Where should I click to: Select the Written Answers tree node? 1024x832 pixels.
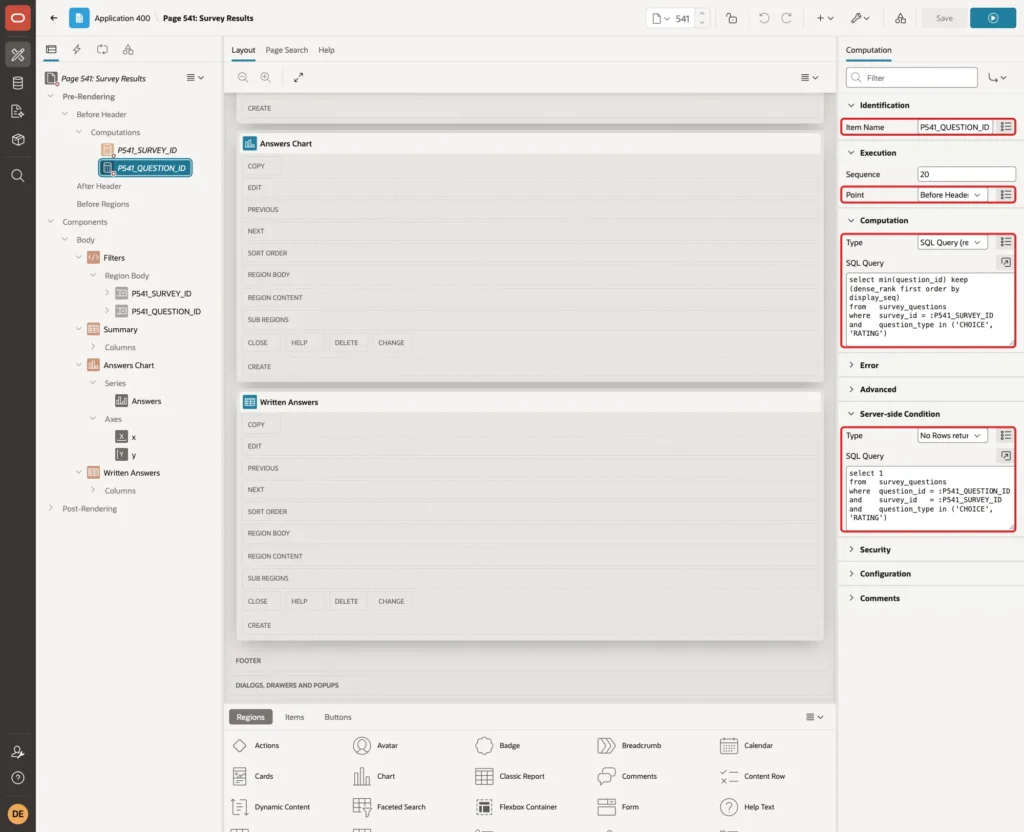coord(131,473)
